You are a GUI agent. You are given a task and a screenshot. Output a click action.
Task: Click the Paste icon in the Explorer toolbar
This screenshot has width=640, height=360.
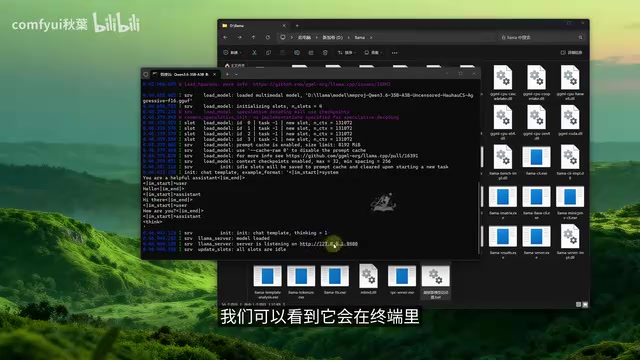click(x=282, y=53)
